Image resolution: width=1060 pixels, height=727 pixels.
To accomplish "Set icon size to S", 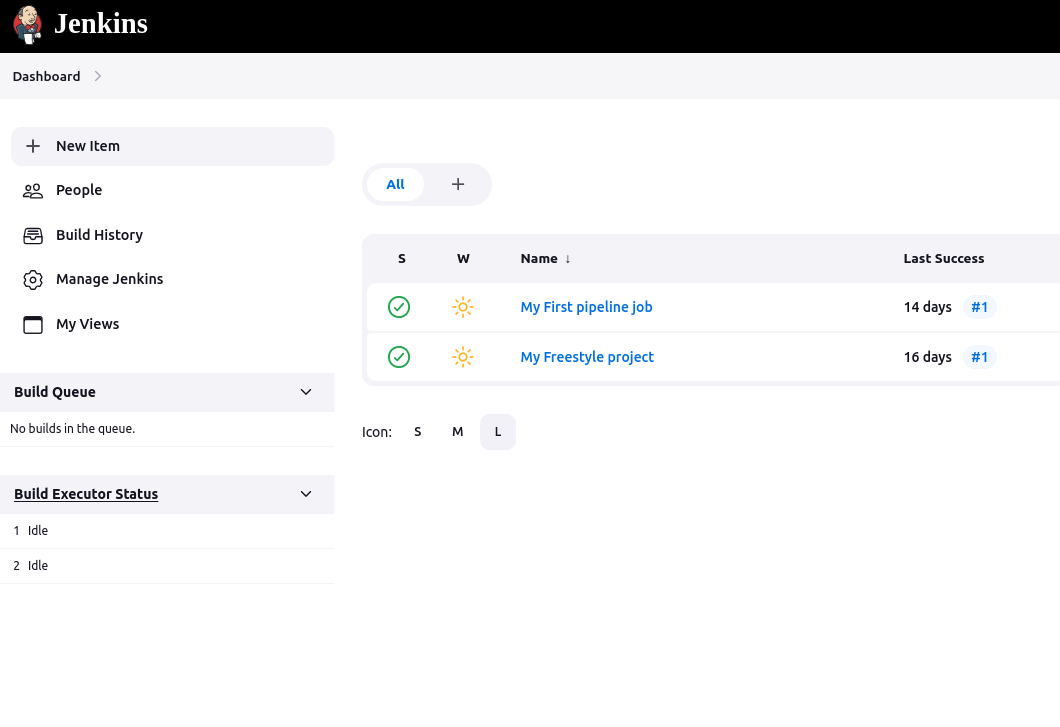I will click(x=418, y=432).
